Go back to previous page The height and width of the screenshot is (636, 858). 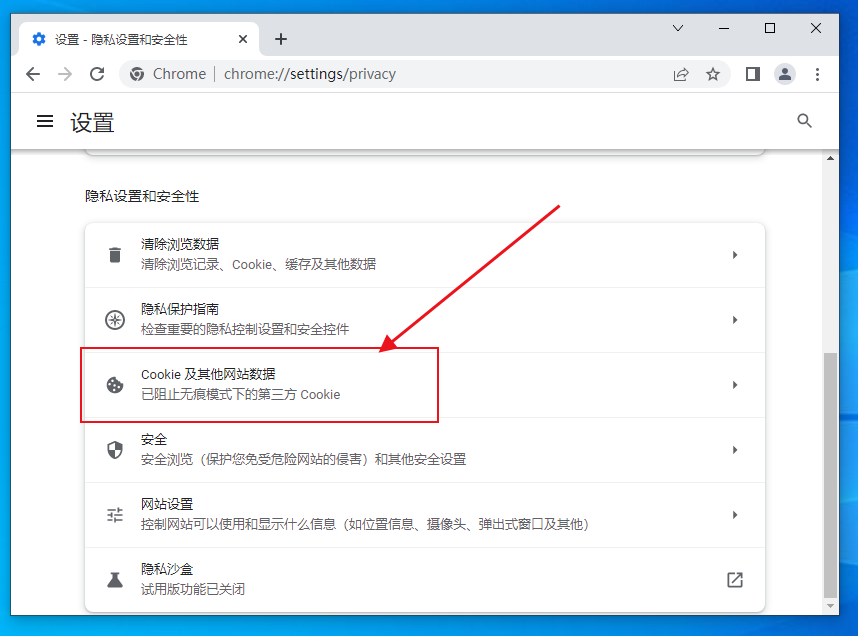coord(33,74)
